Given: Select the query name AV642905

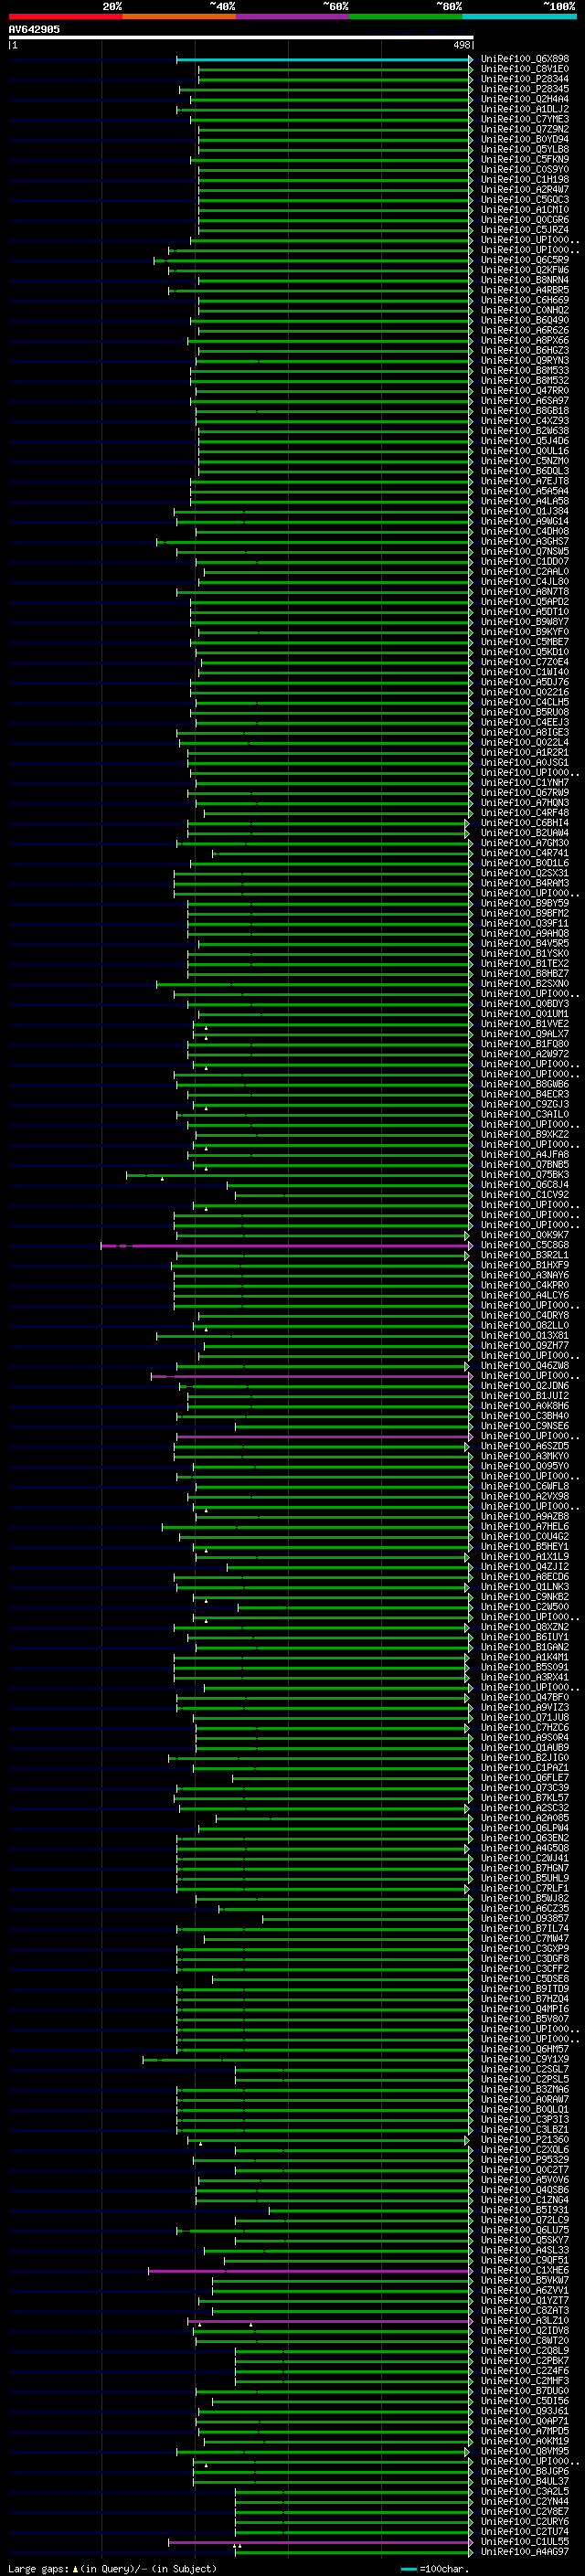Looking at the screenshot, I should [34, 29].
